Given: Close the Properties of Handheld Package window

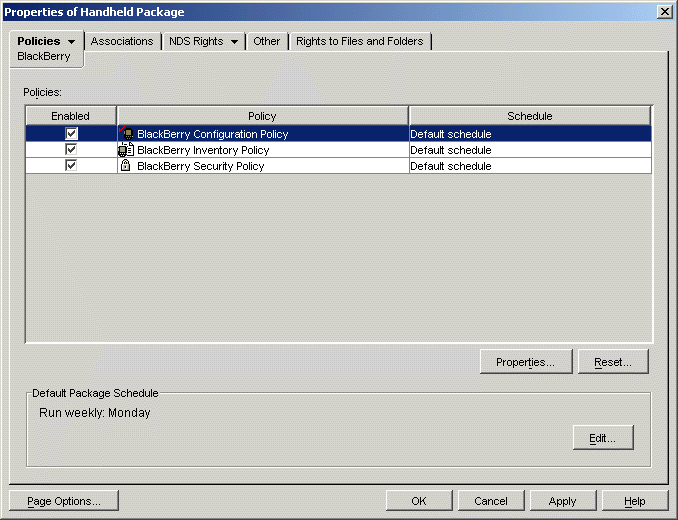Looking at the screenshot, I should [664, 12].
